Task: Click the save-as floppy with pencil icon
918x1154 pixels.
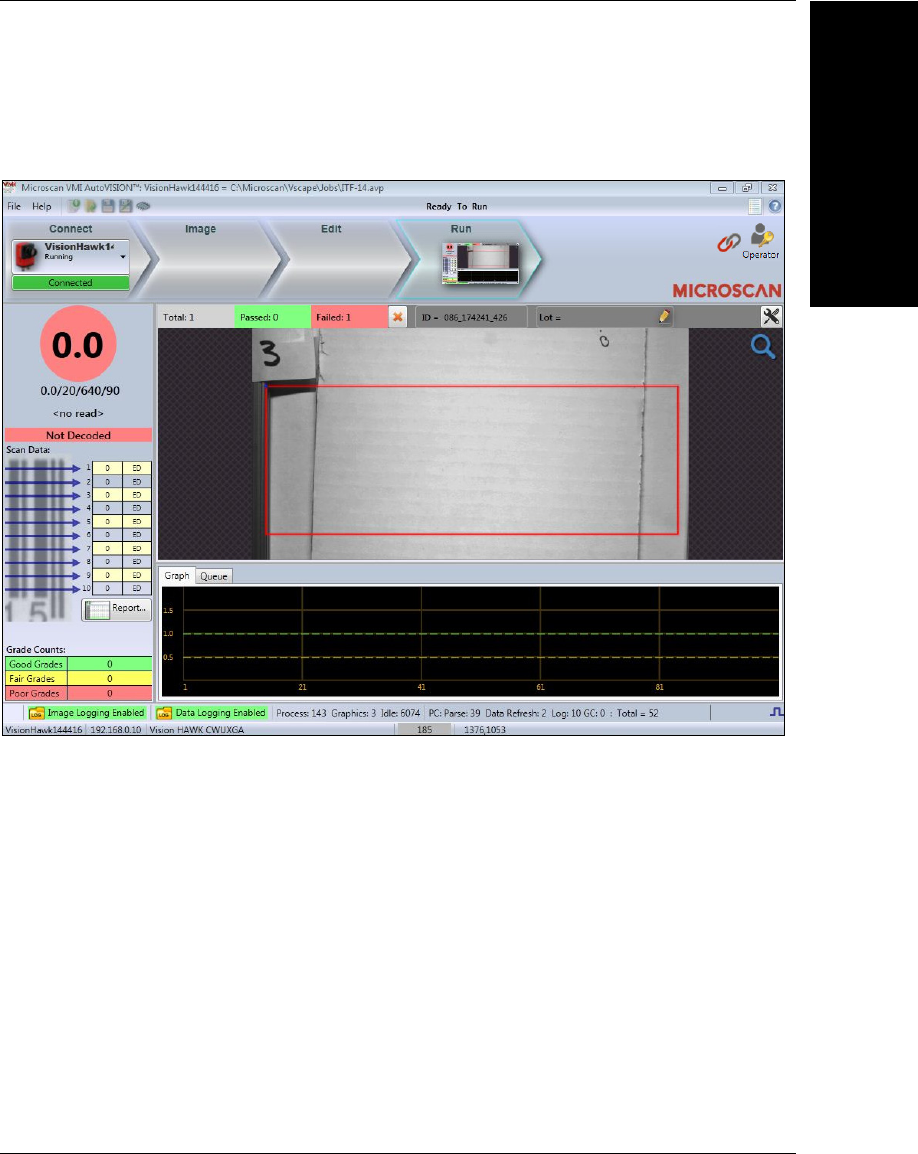Action: [125, 207]
